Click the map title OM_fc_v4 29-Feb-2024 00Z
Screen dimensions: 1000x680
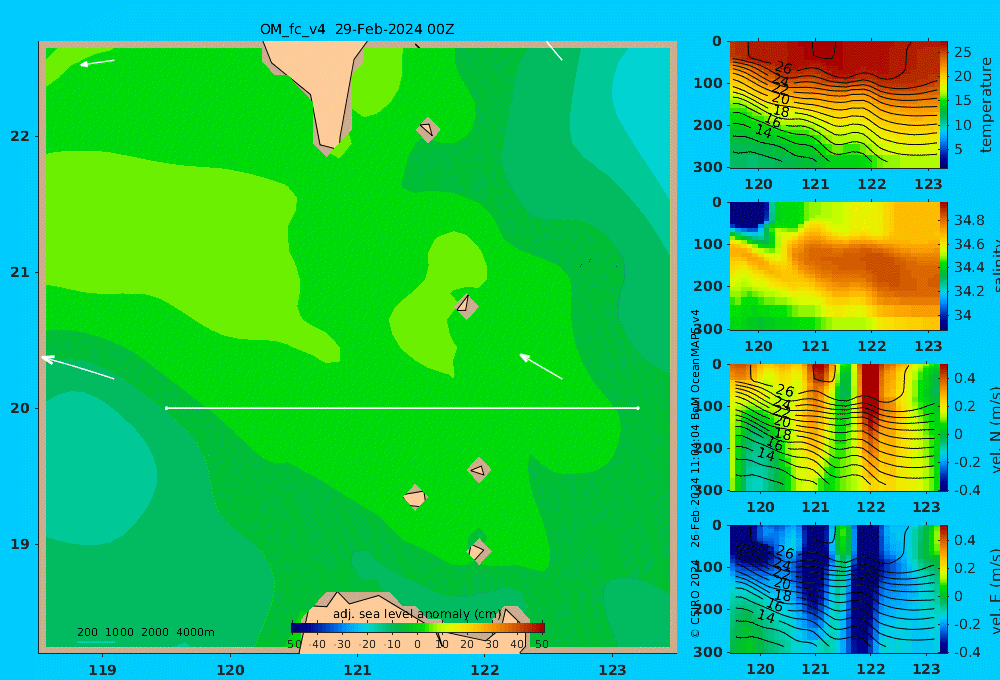[x=357, y=29]
